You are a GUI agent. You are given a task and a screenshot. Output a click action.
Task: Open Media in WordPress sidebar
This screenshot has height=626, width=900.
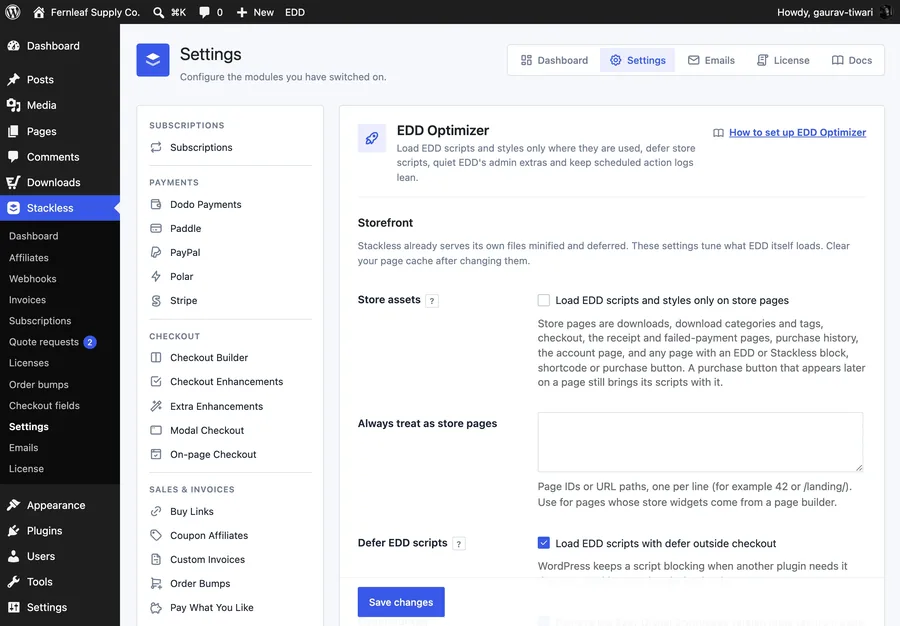point(60,106)
